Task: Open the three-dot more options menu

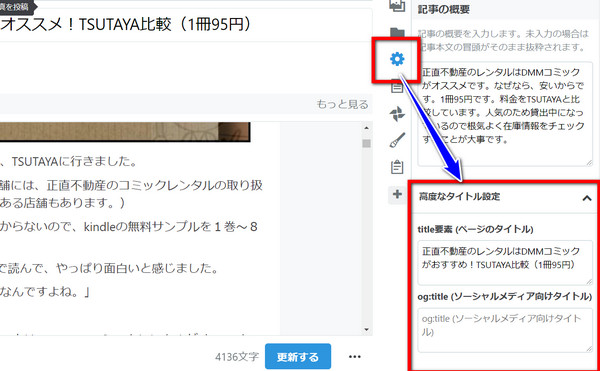Action: pos(355,356)
